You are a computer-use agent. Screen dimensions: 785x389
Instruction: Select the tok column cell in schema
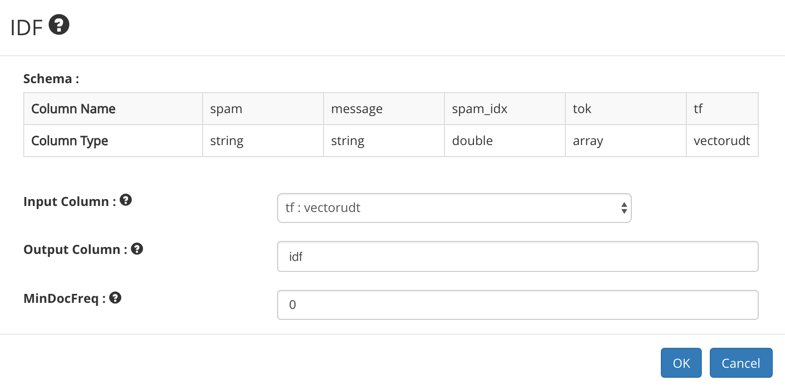[626, 109]
